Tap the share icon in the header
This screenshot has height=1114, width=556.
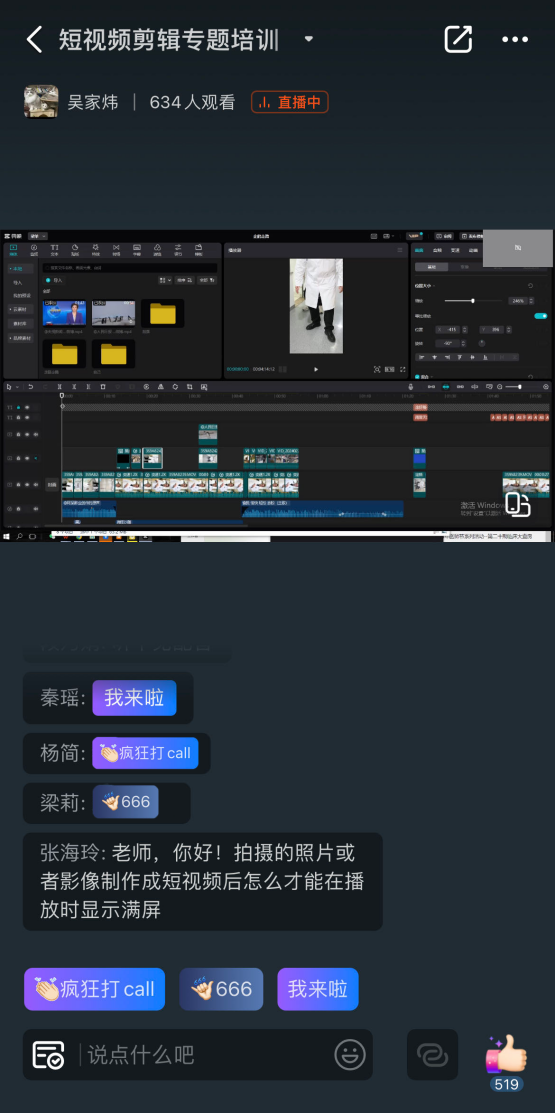pyautogui.click(x=458, y=39)
